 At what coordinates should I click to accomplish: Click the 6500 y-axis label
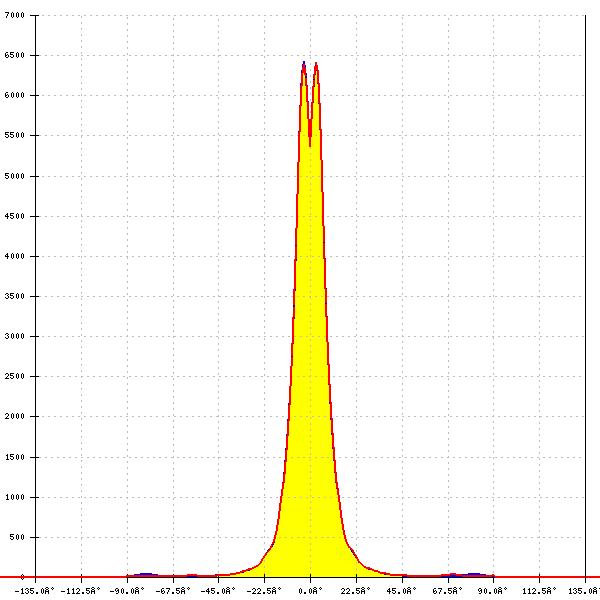[15, 55]
